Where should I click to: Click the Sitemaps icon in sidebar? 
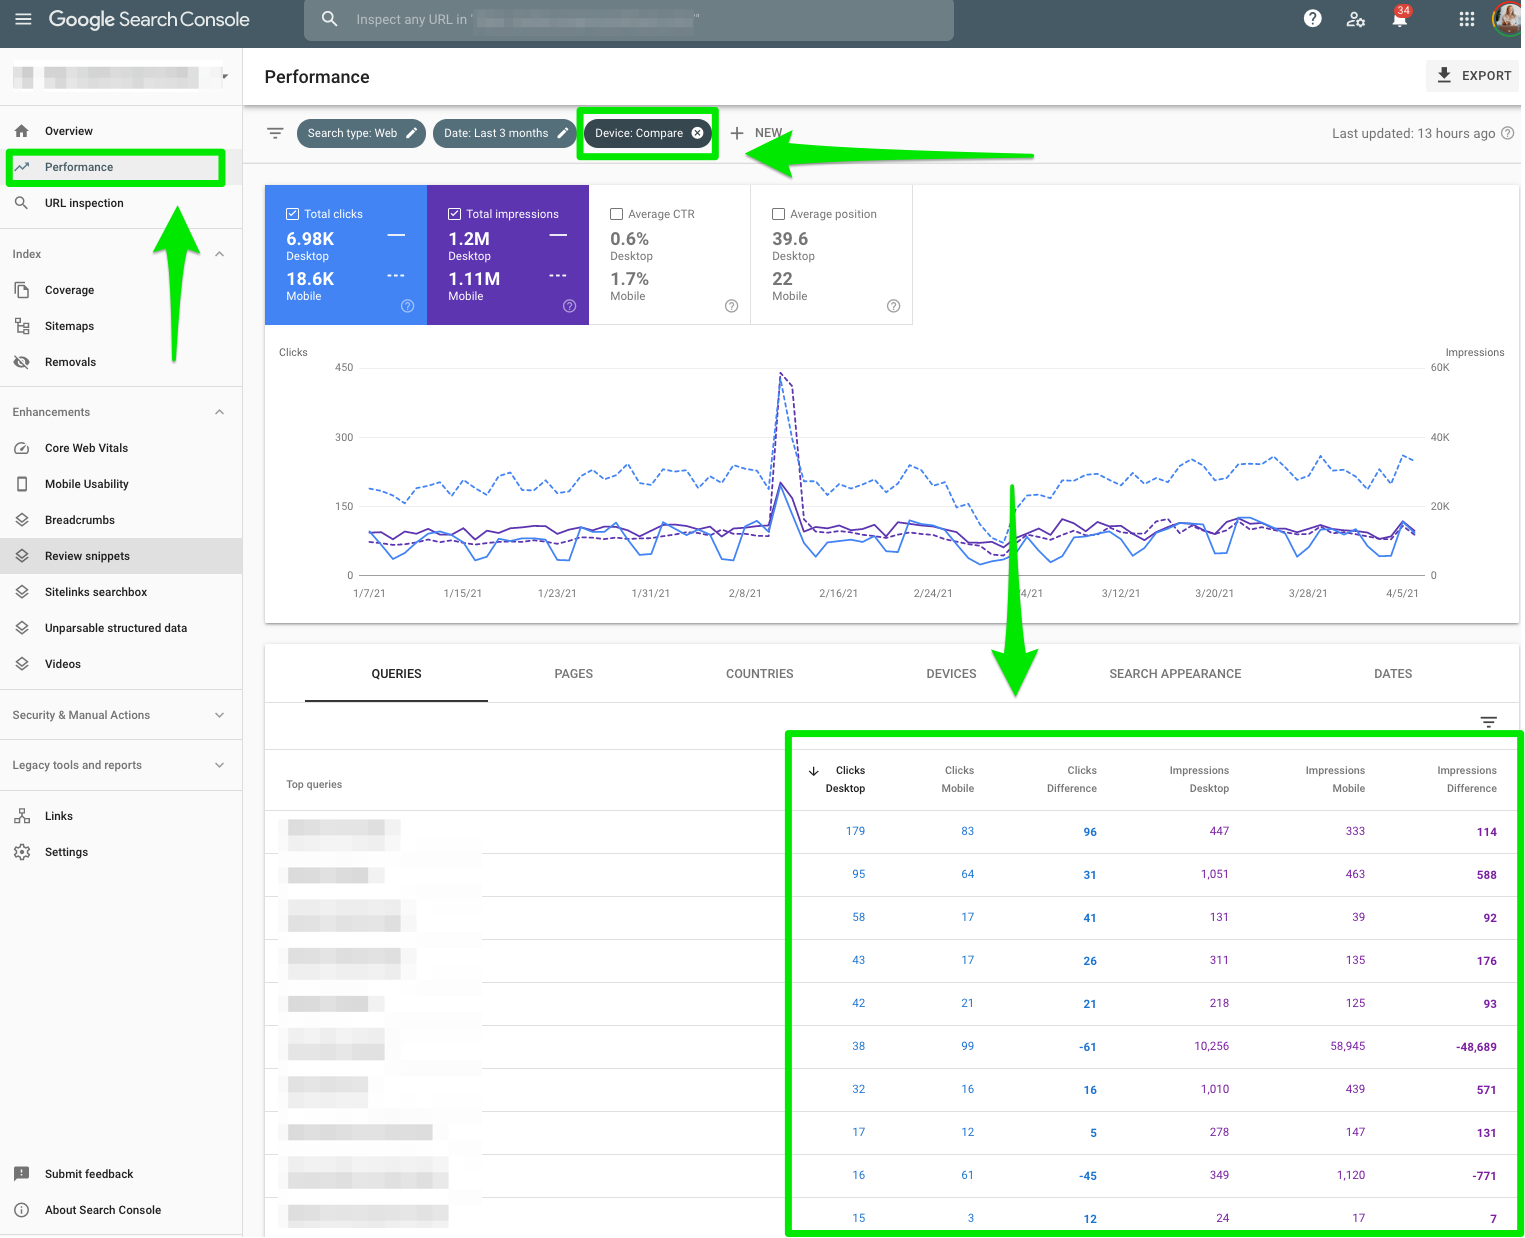22,326
